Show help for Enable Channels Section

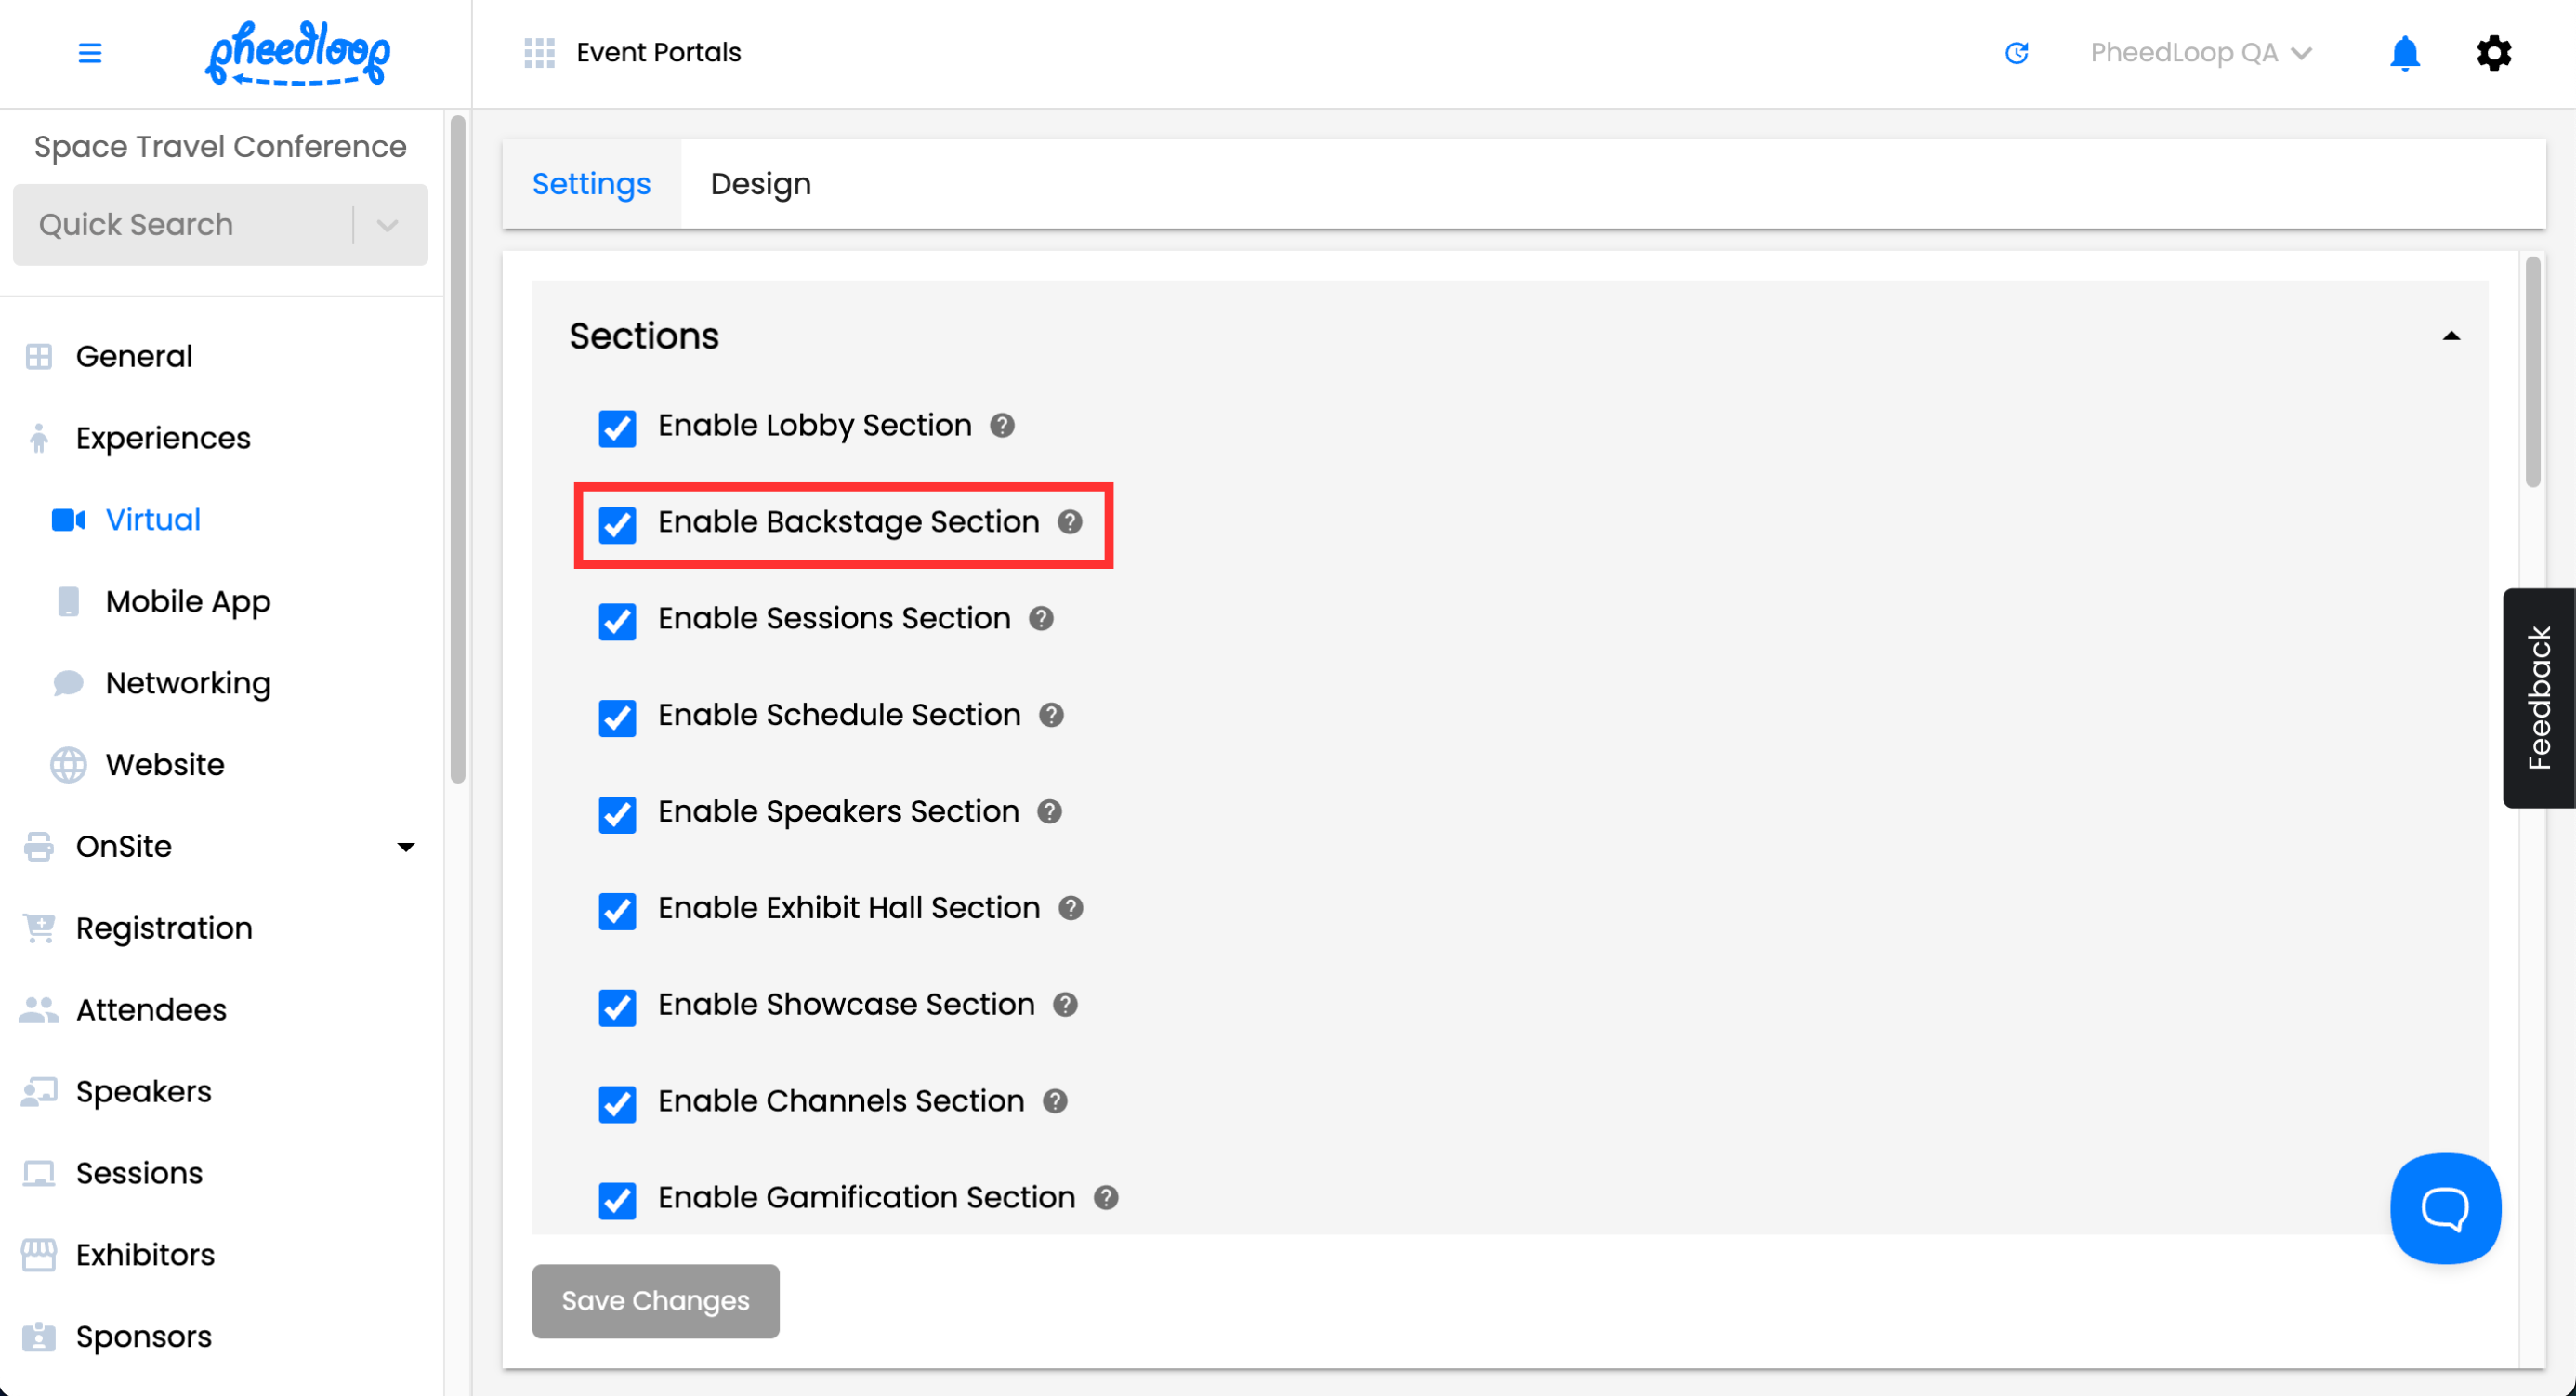point(1055,1101)
